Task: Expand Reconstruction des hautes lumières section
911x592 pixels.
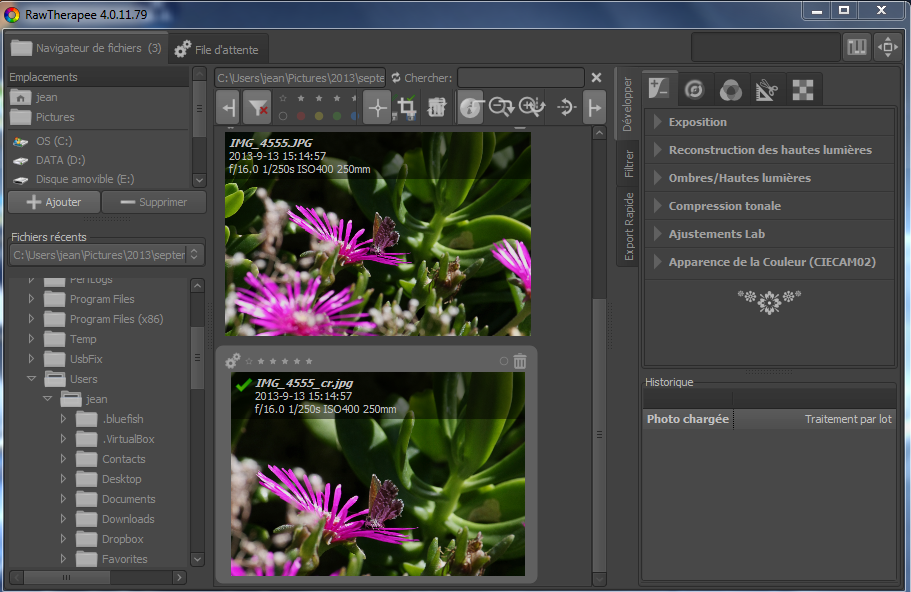Action: click(769, 150)
